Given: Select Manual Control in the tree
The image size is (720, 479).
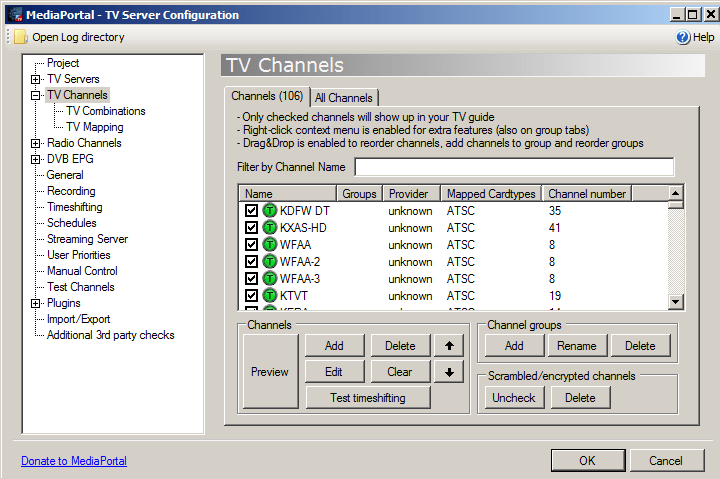Looking at the screenshot, I should point(82,271).
